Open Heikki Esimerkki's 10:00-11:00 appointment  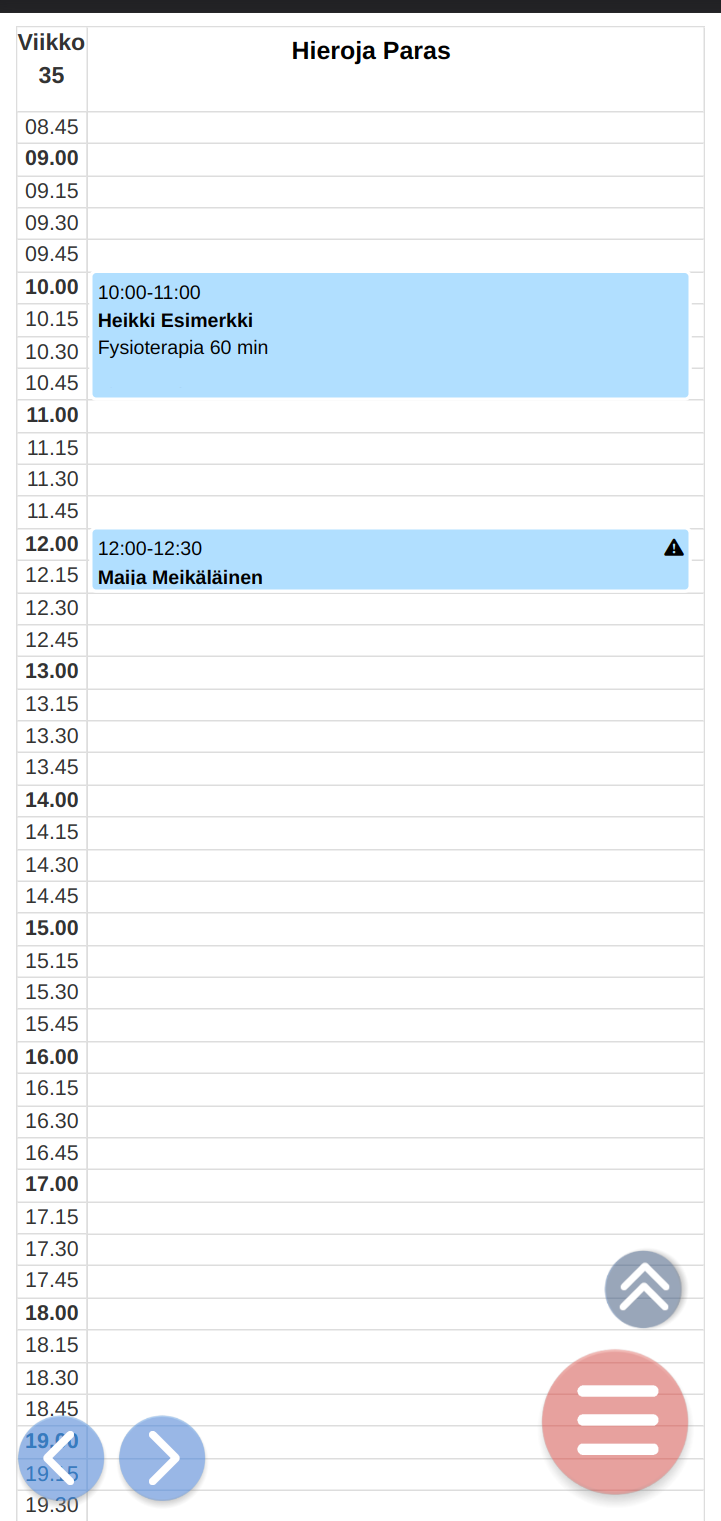point(390,335)
